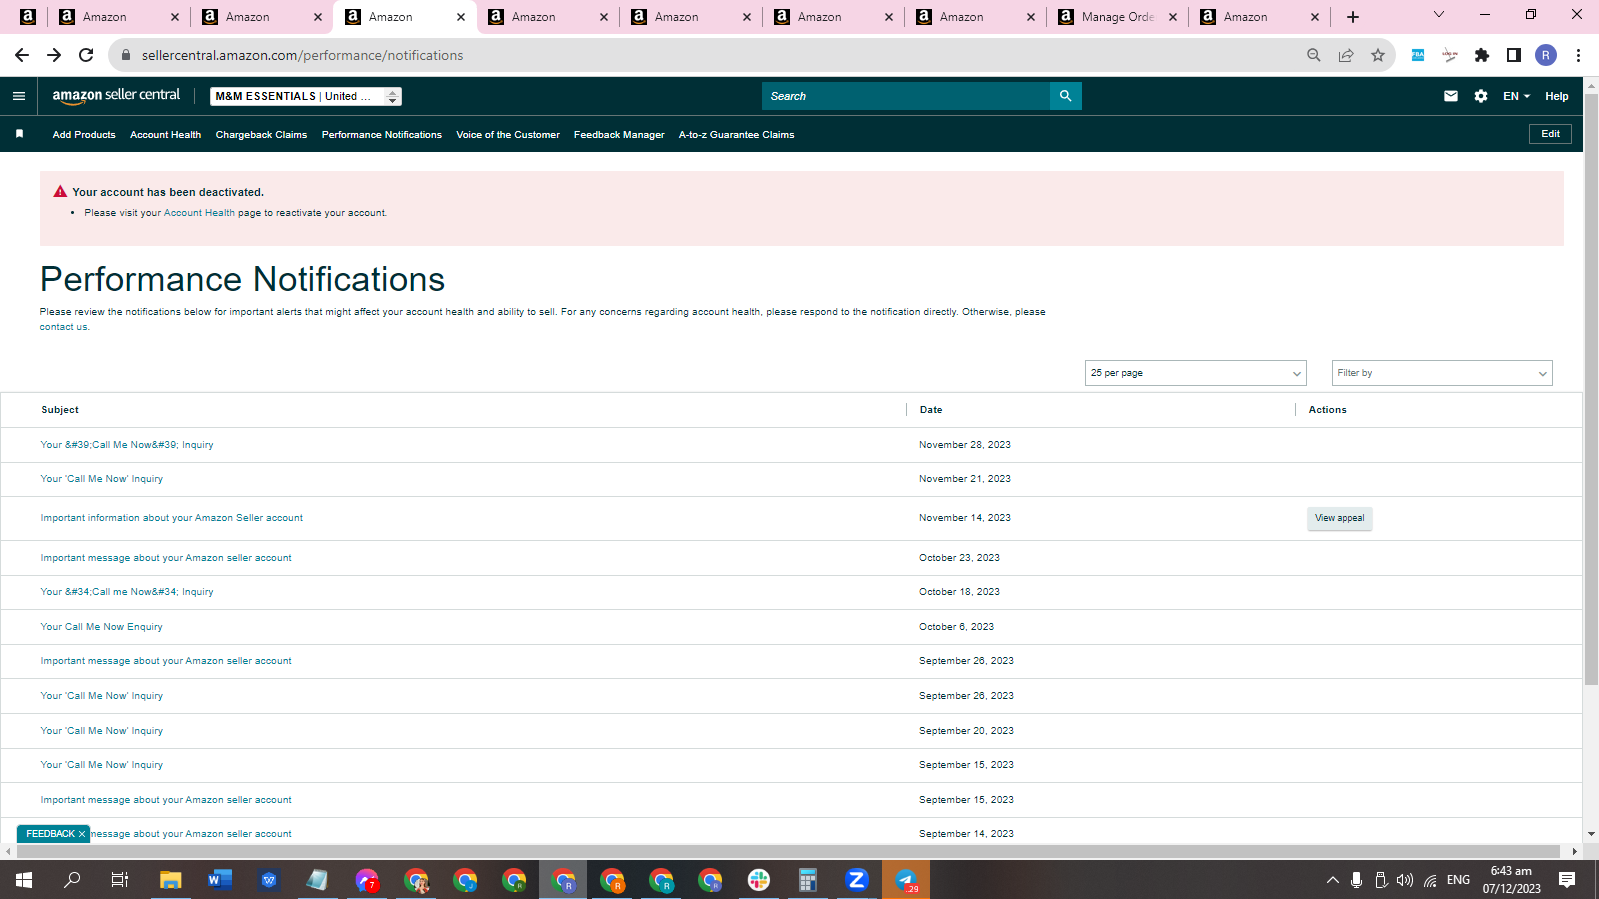Expand the EN language dropdown
Screen dimensions: 1599x899
click(x=1516, y=96)
